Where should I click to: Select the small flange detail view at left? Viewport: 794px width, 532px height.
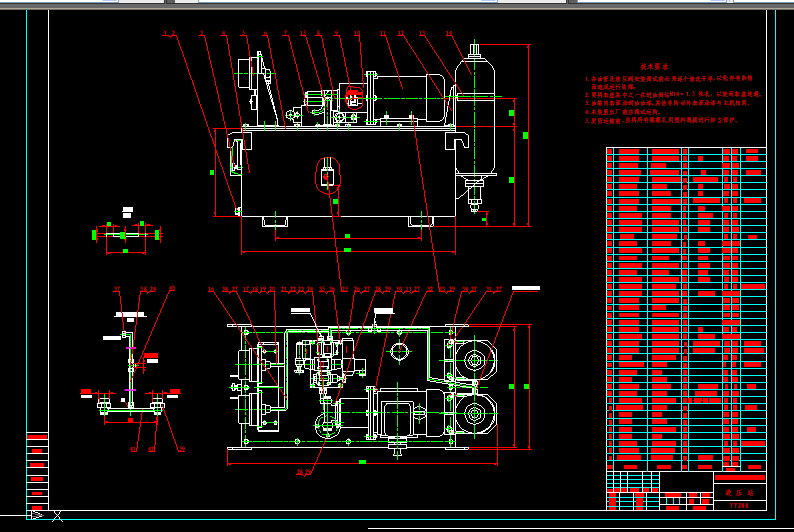pos(126,234)
